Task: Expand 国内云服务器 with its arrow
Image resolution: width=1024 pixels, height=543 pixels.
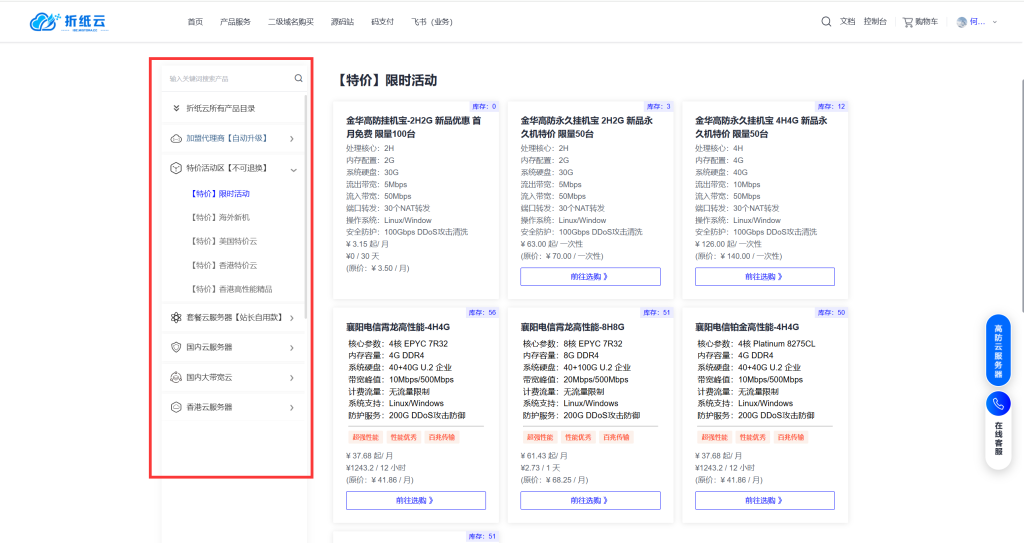Action: coord(292,348)
